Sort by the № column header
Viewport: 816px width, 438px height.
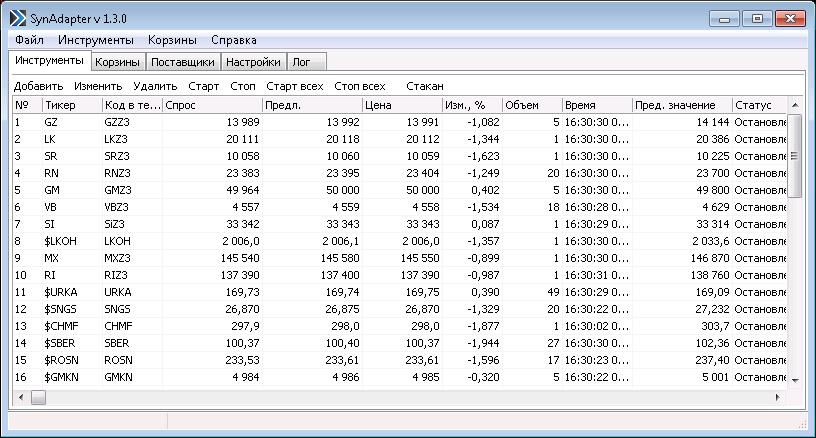pos(28,105)
